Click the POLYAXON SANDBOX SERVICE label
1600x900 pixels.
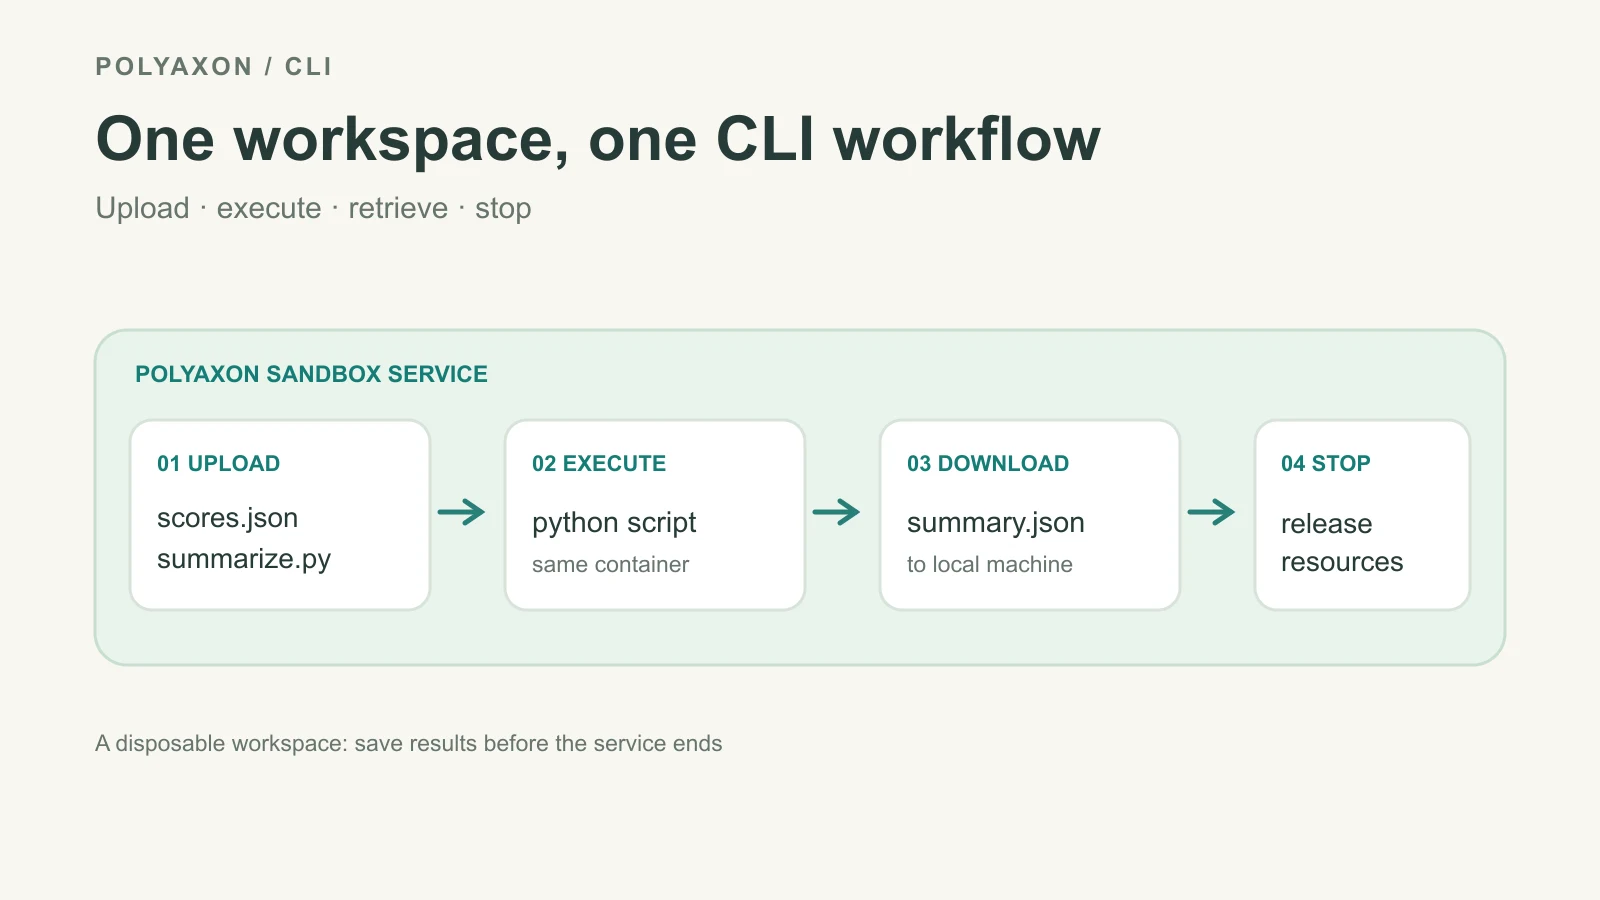tap(311, 374)
